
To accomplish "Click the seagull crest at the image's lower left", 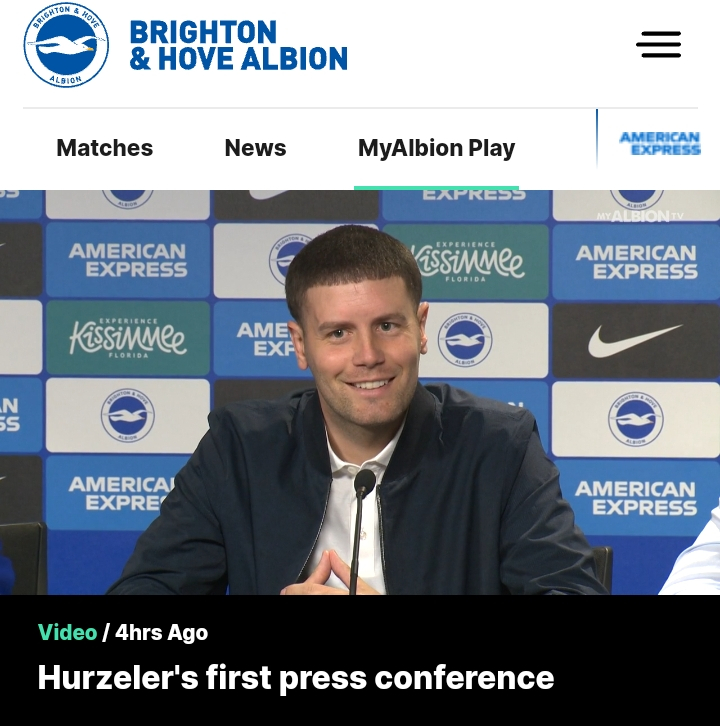I will click(x=128, y=415).
